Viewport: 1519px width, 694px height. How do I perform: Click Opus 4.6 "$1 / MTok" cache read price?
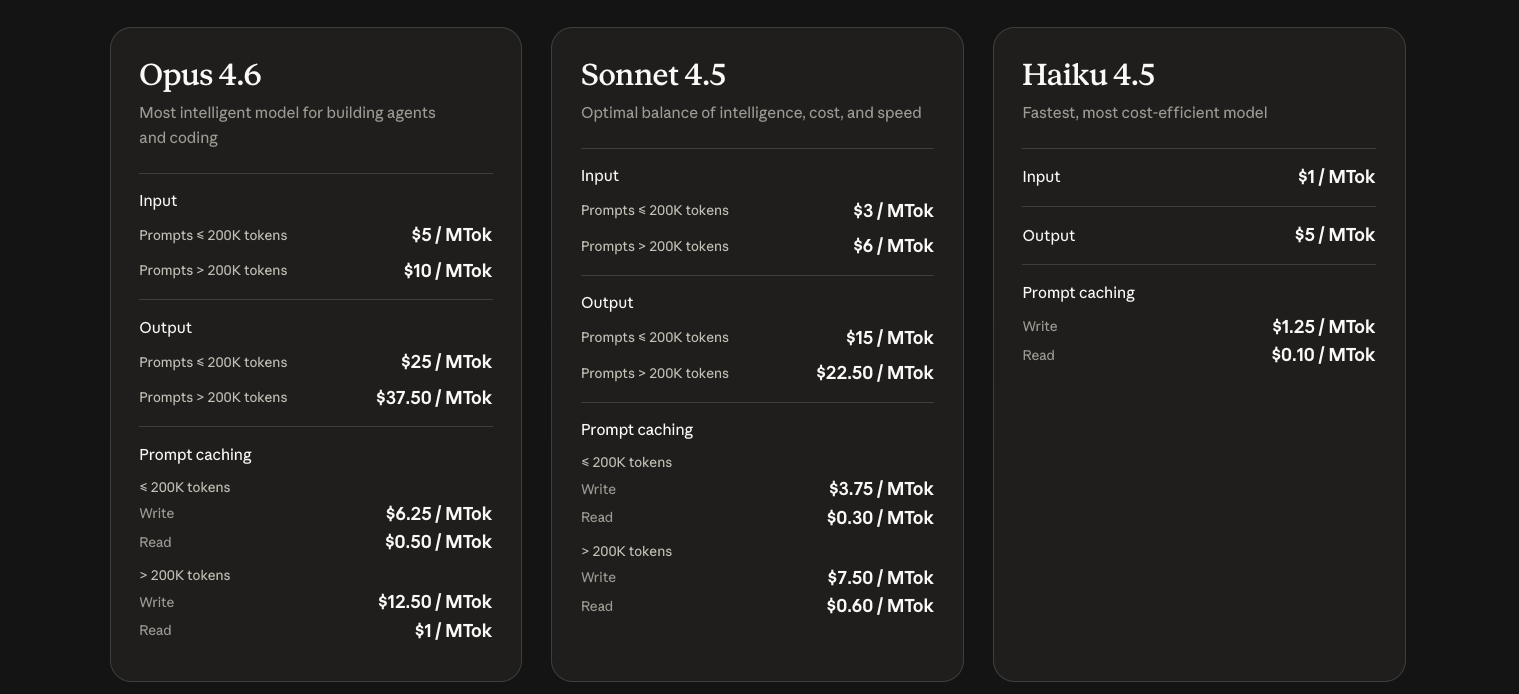point(453,631)
